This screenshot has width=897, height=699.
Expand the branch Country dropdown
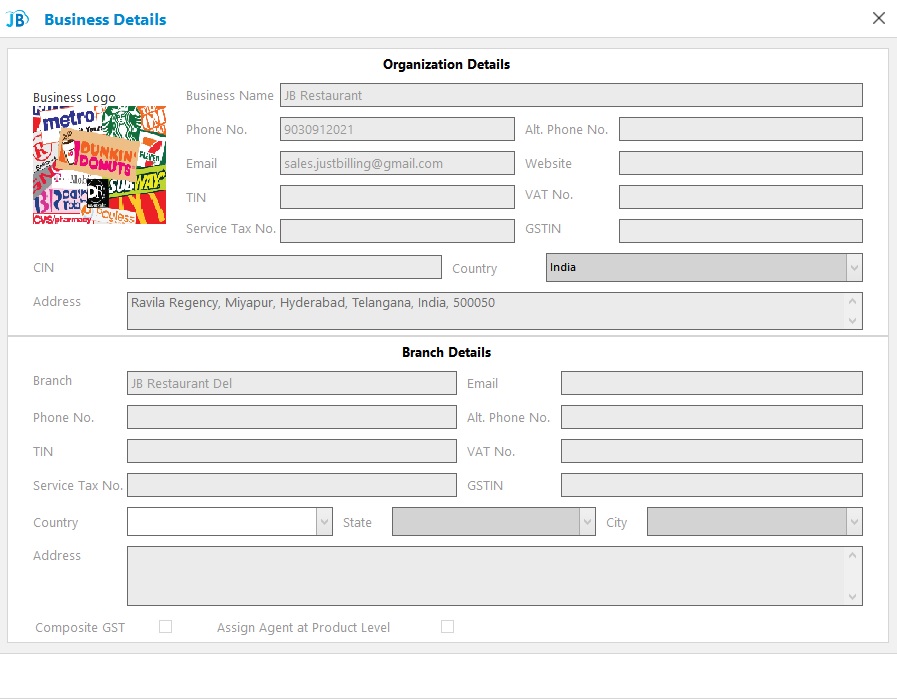230,522
